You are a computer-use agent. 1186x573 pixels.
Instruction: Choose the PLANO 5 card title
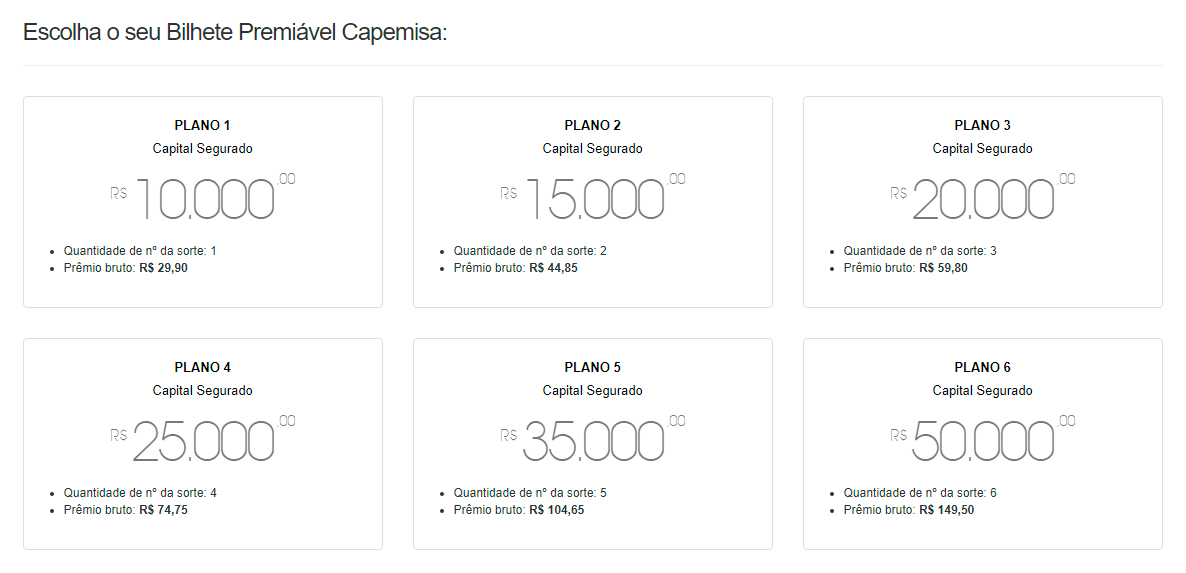click(592, 367)
